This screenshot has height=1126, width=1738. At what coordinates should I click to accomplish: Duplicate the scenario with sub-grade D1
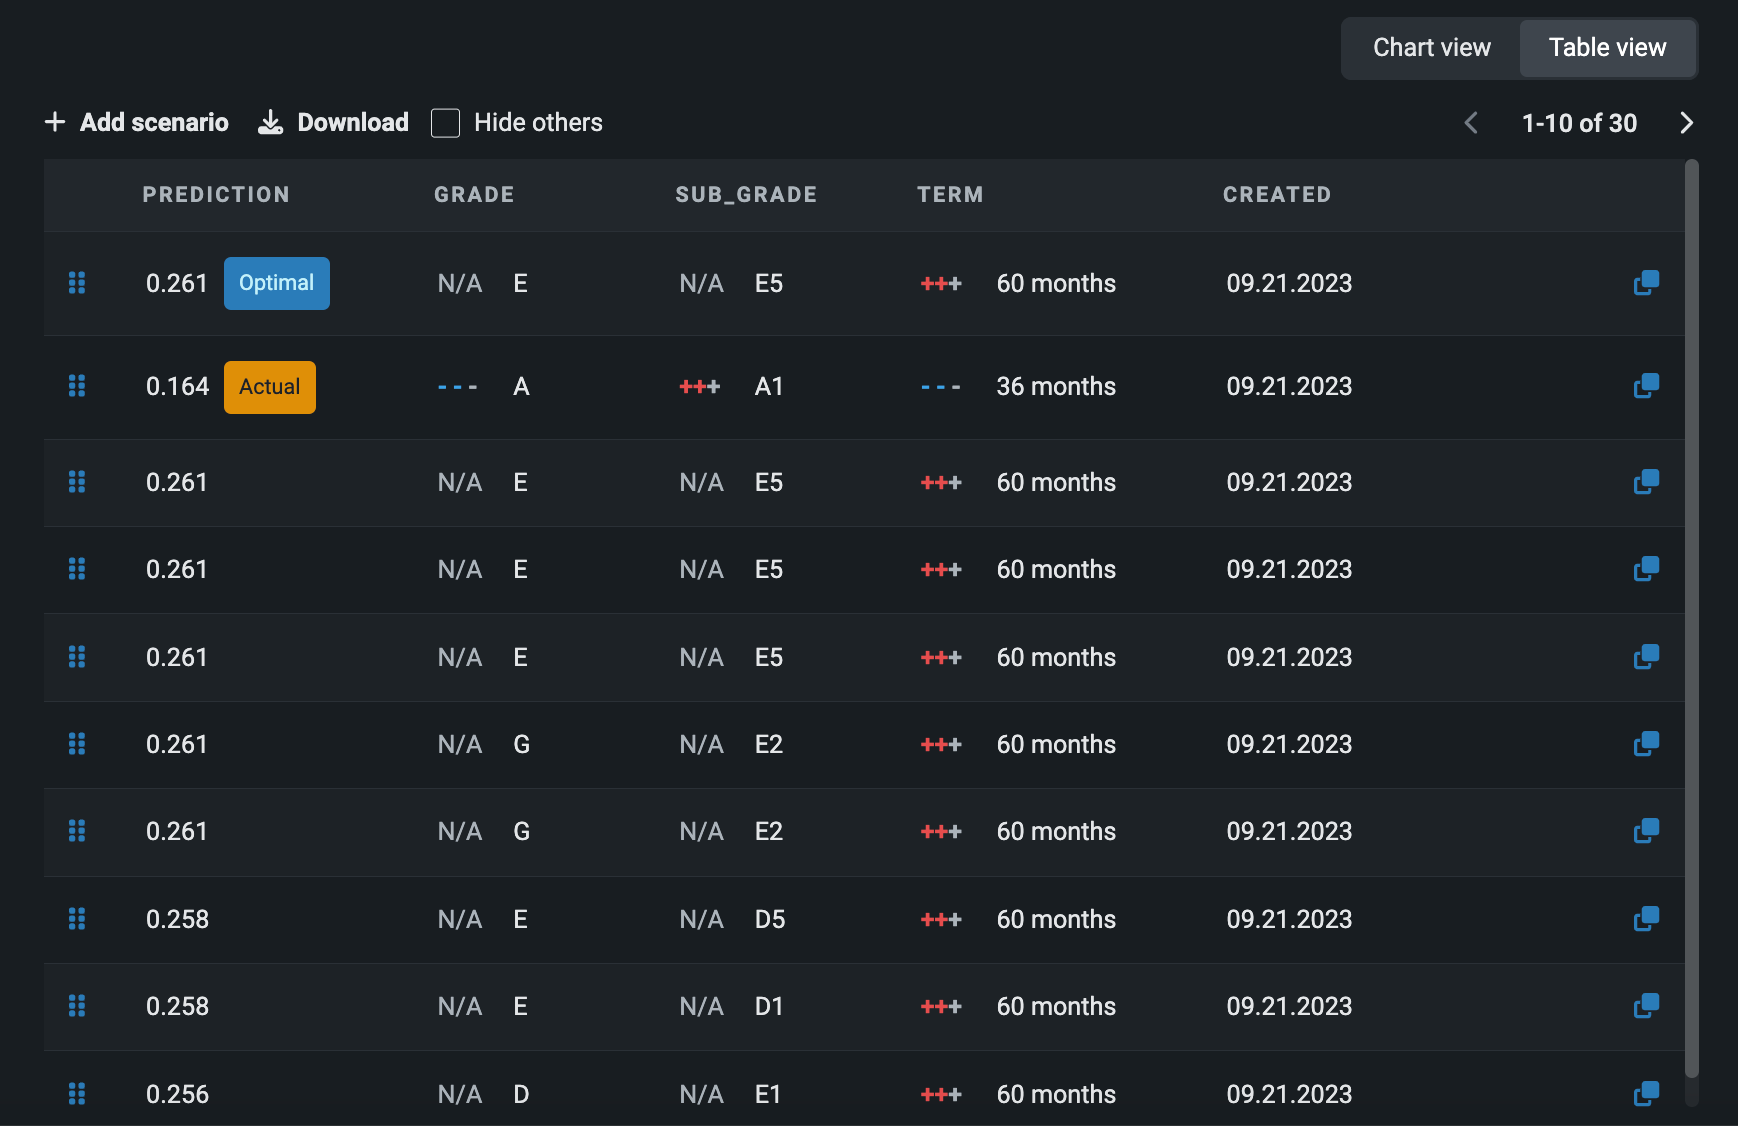click(x=1646, y=1006)
